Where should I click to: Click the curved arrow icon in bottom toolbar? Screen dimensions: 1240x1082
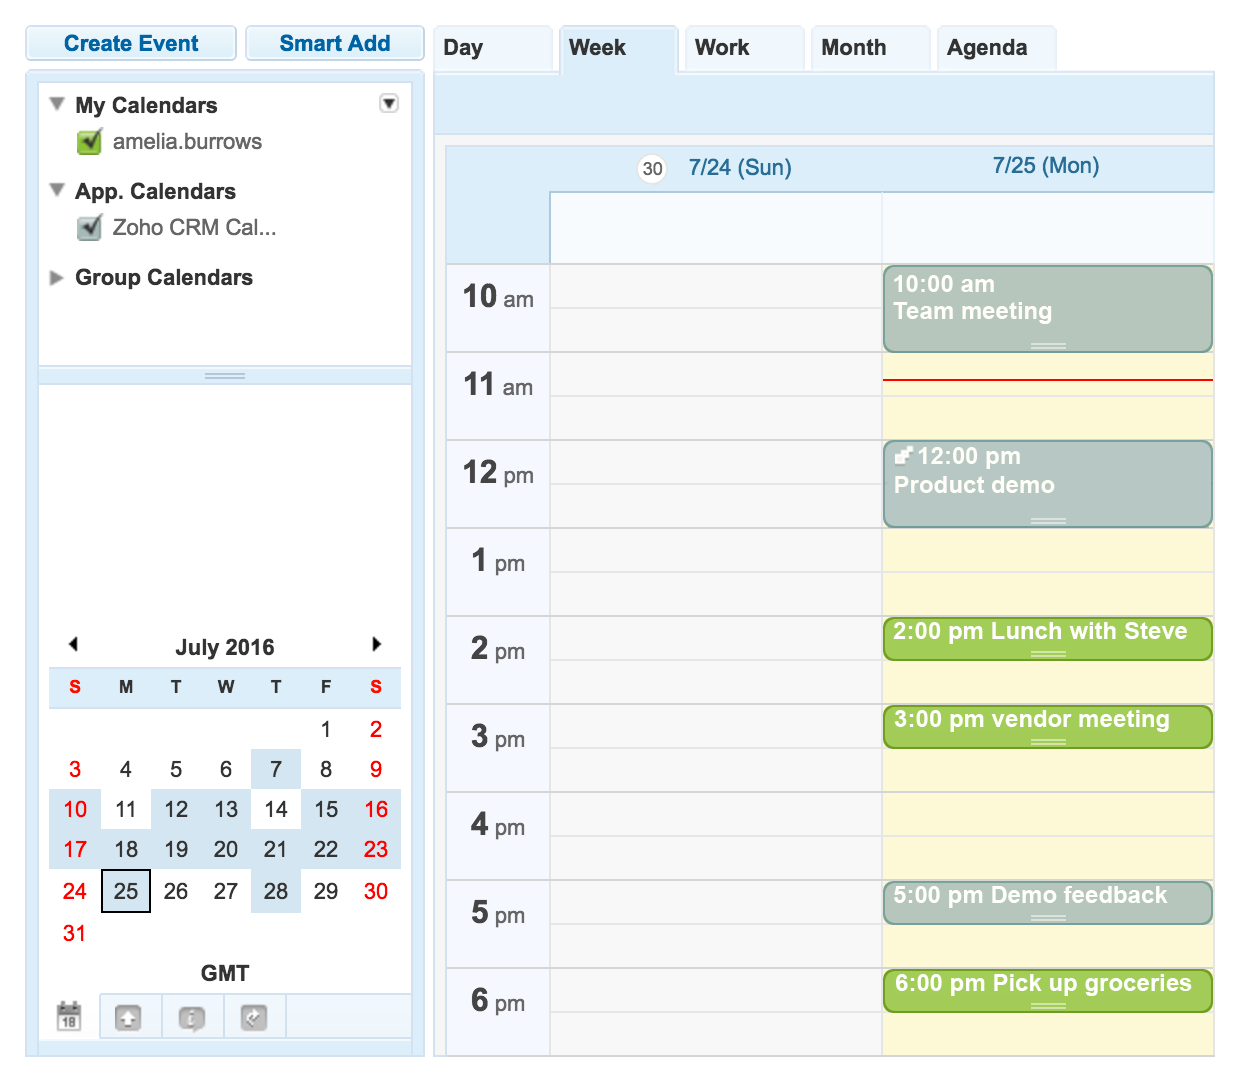pos(254,1018)
